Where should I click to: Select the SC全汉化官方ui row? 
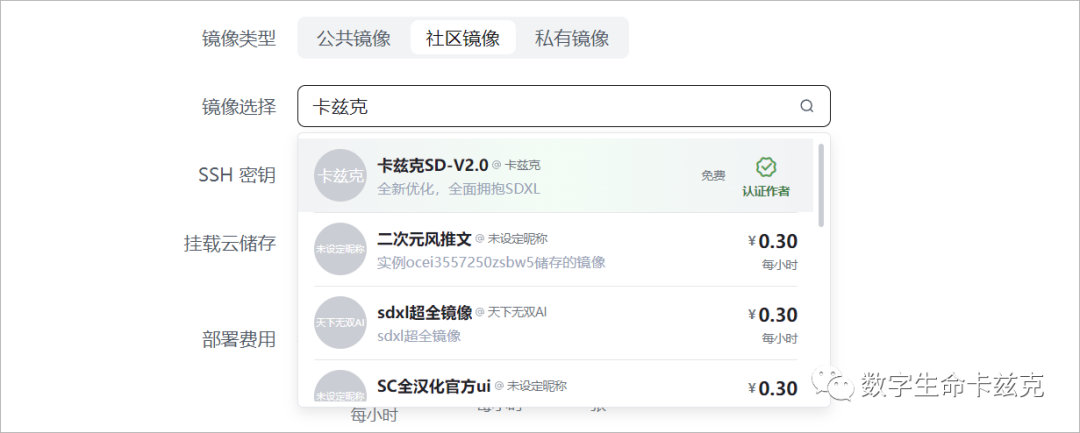(x=556, y=383)
